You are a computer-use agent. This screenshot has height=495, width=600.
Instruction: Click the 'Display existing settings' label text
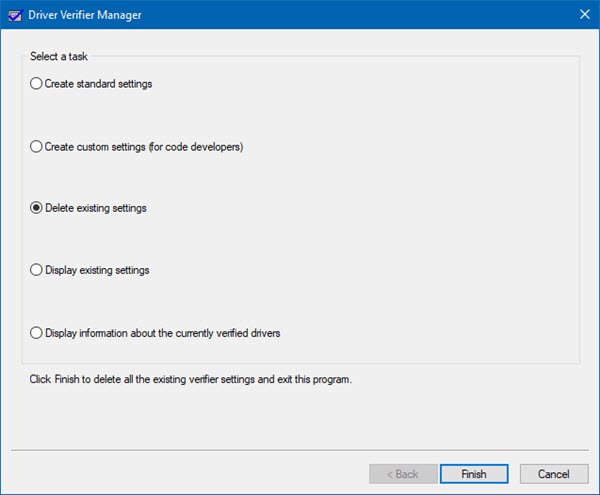tap(96, 270)
